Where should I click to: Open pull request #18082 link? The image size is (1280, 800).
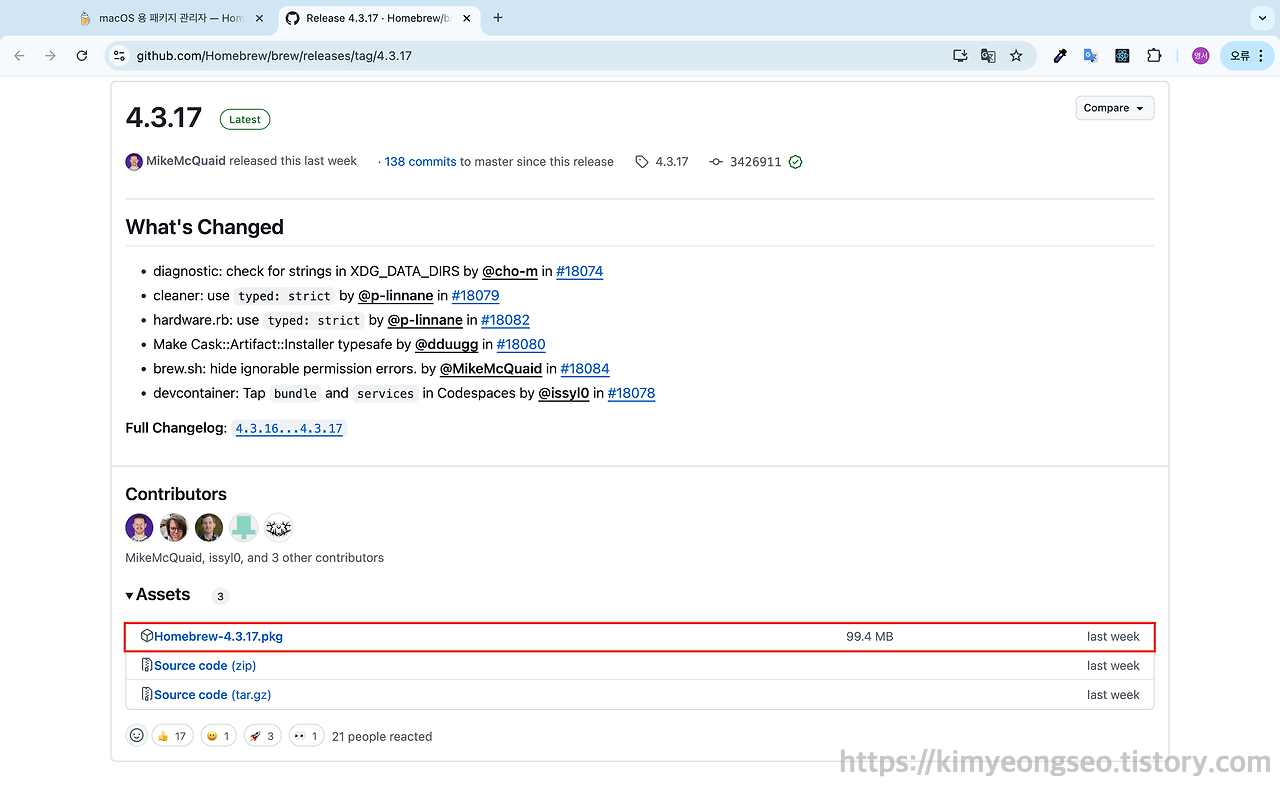click(x=505, y=320)
